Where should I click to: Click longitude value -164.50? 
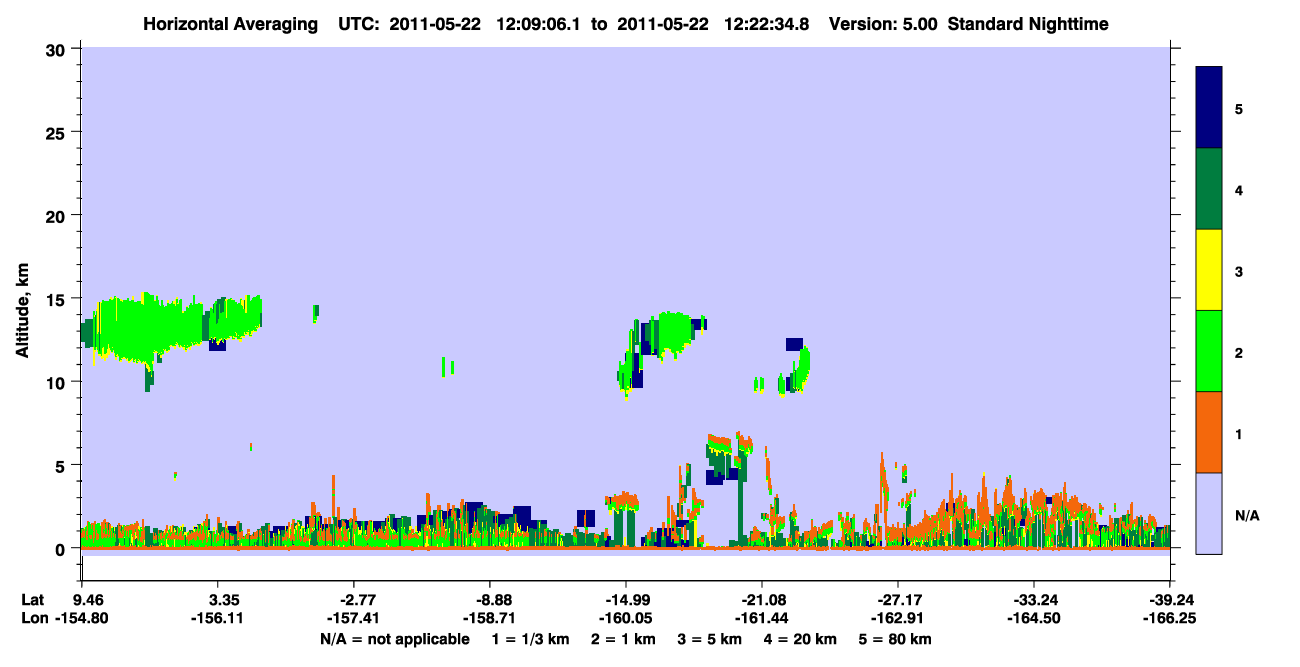click(1034, 618)
